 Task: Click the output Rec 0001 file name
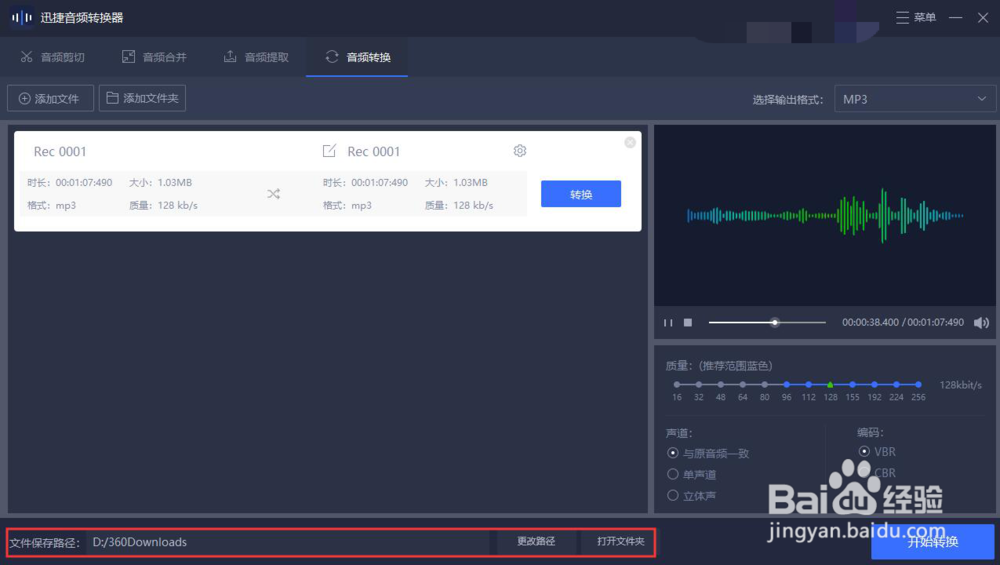pos(374,152)
